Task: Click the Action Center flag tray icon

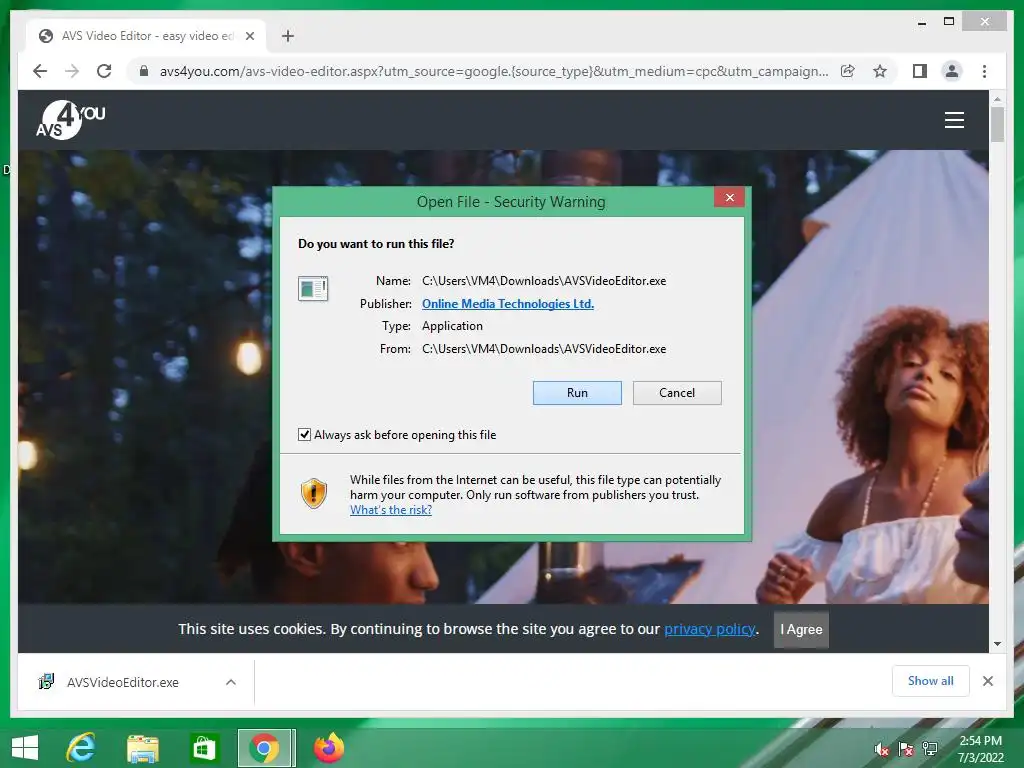Action: coord(906,749)
